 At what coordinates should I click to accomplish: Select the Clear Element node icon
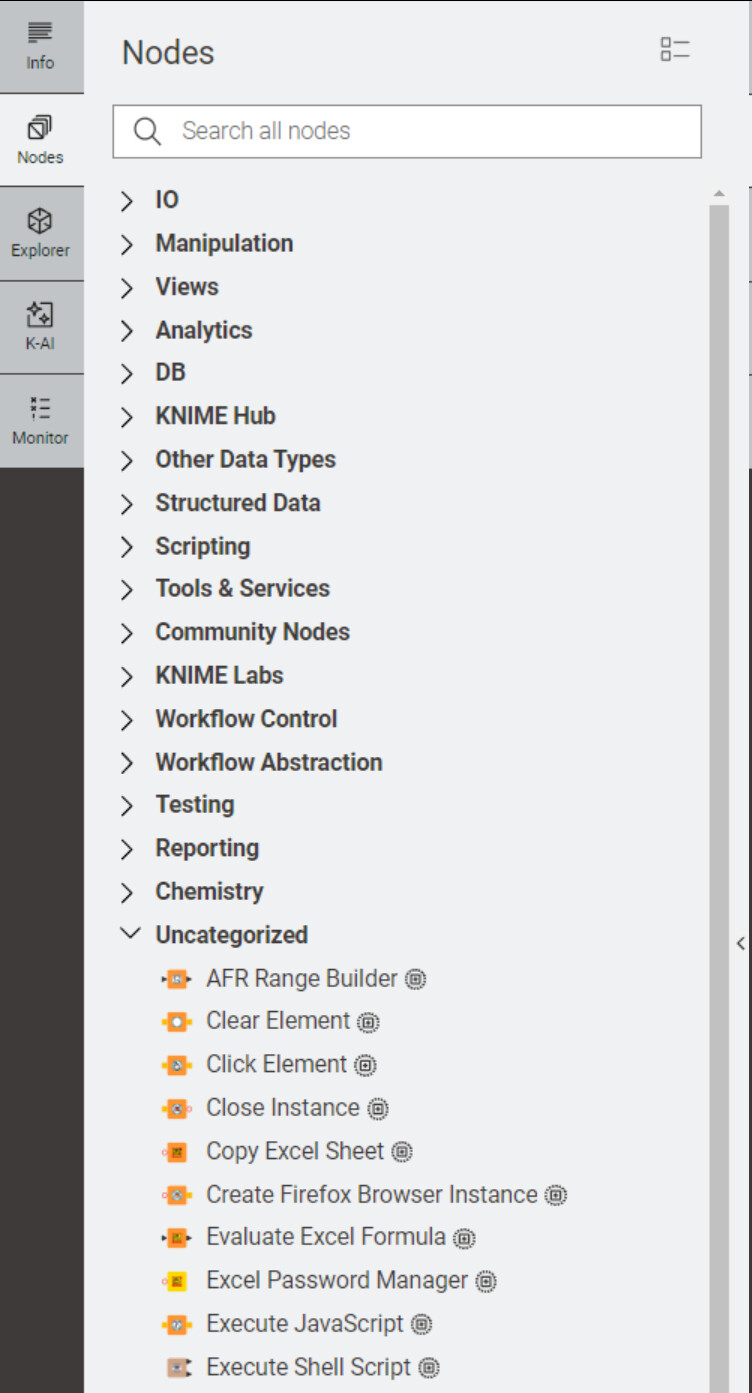pos(176,1022)
